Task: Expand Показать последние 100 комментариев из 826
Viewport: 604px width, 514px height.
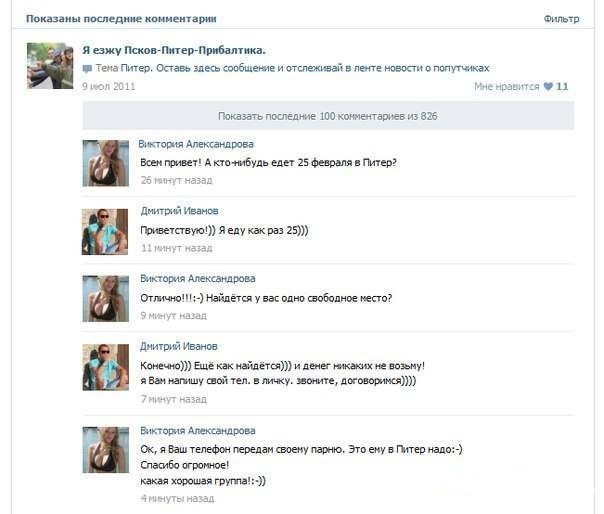Action: [328, 116]
